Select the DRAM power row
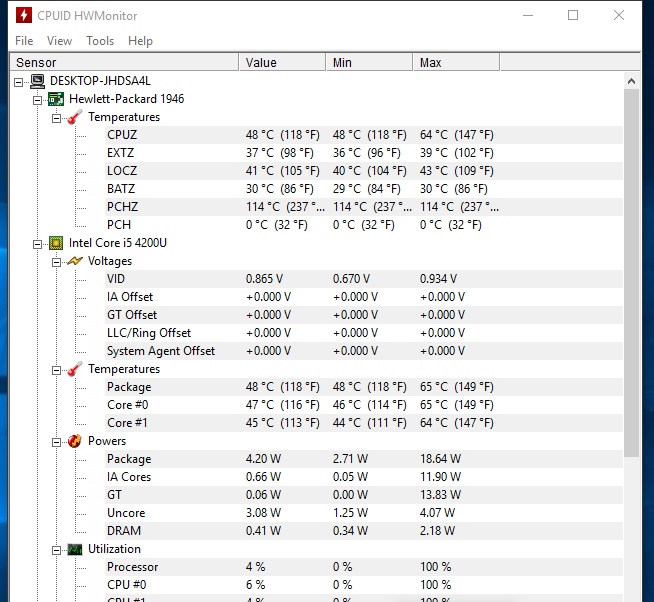 pyautogui.click(x=364, y=531)
